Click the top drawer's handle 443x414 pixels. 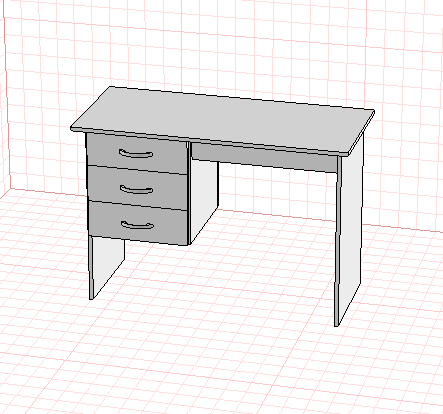pyautogui.click(x=136, y=154)
